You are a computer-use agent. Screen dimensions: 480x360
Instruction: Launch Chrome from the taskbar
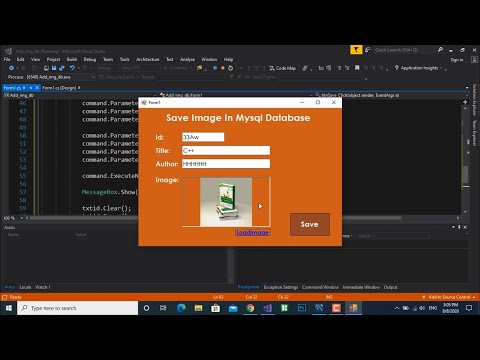pos(250,308)
